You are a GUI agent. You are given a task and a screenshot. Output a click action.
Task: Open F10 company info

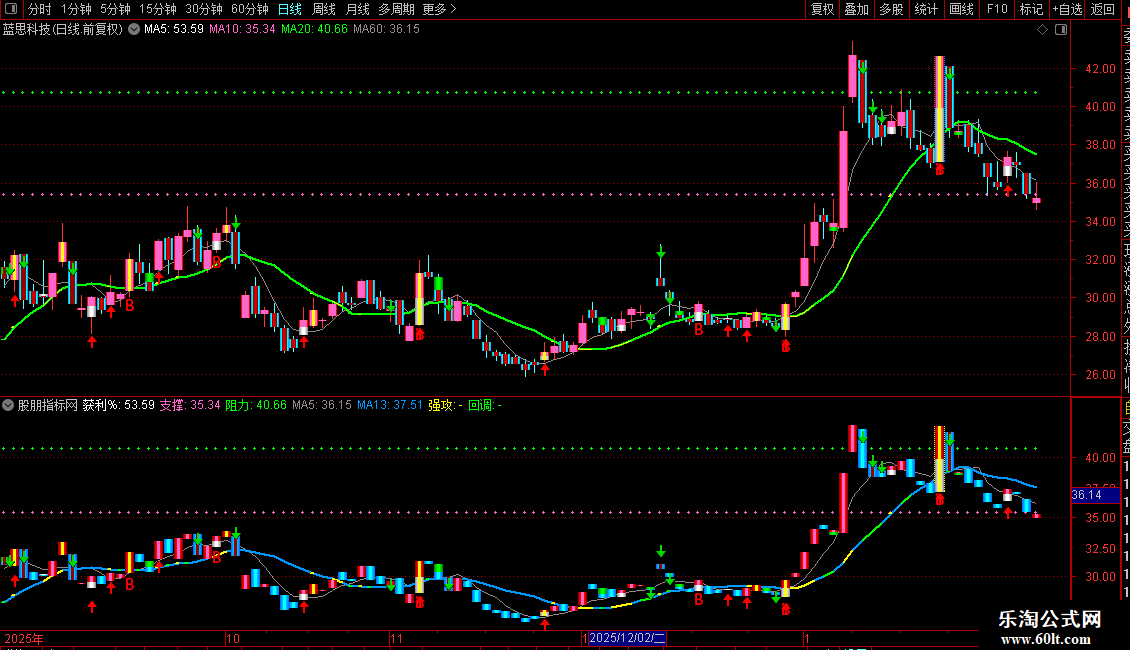[x=997, y=9]
